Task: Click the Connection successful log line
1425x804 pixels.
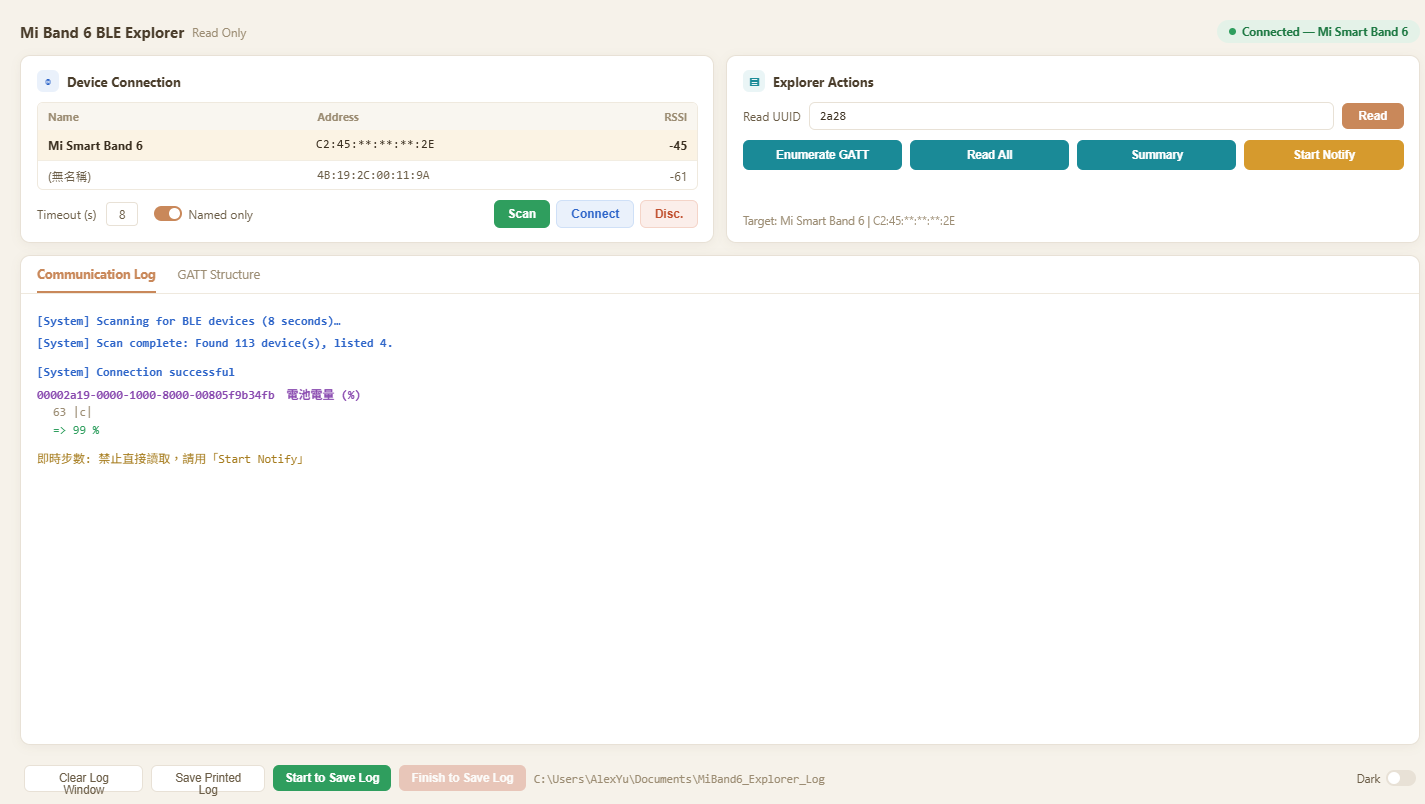Action: pos(136,372)
